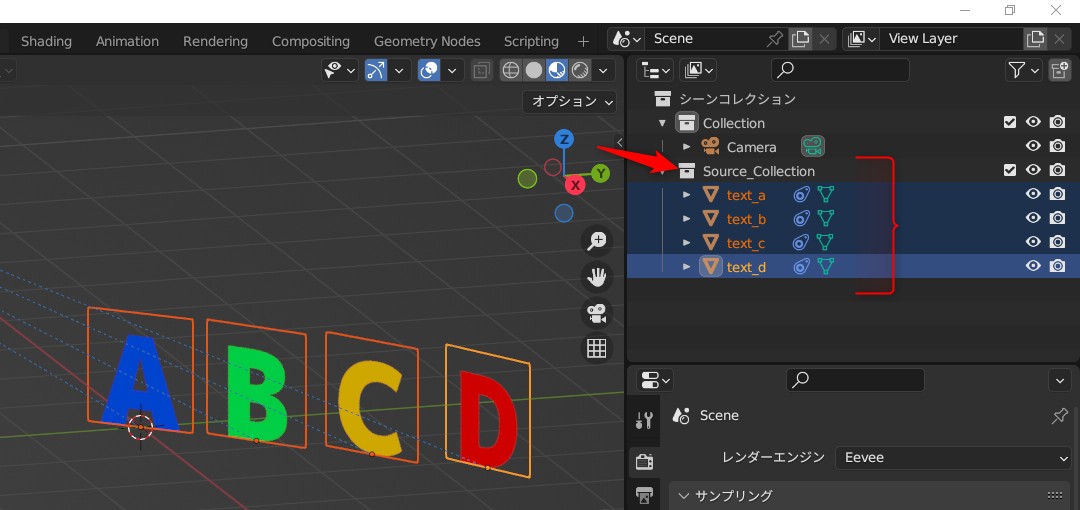The width and height of the screenshot is (1080, 510).
Task: Hide Camera in viewport eye icon
Action: [1033, 146]
